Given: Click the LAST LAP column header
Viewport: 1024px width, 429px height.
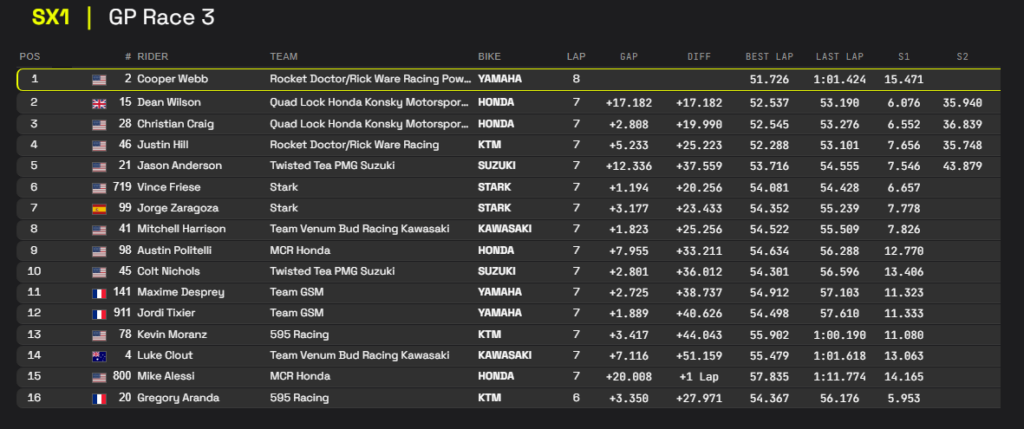Looking at the screenshot, I should [840, 57].
